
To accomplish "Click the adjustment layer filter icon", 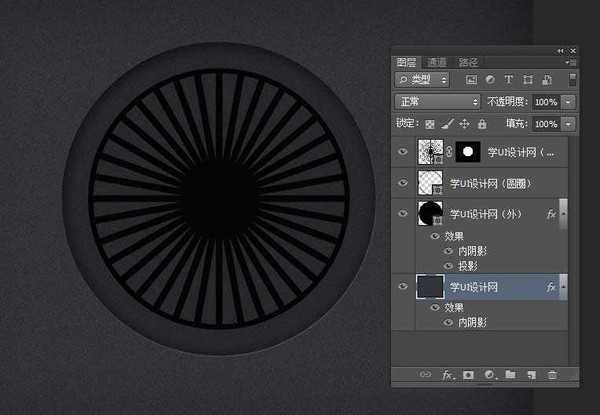I will [490, 79].
